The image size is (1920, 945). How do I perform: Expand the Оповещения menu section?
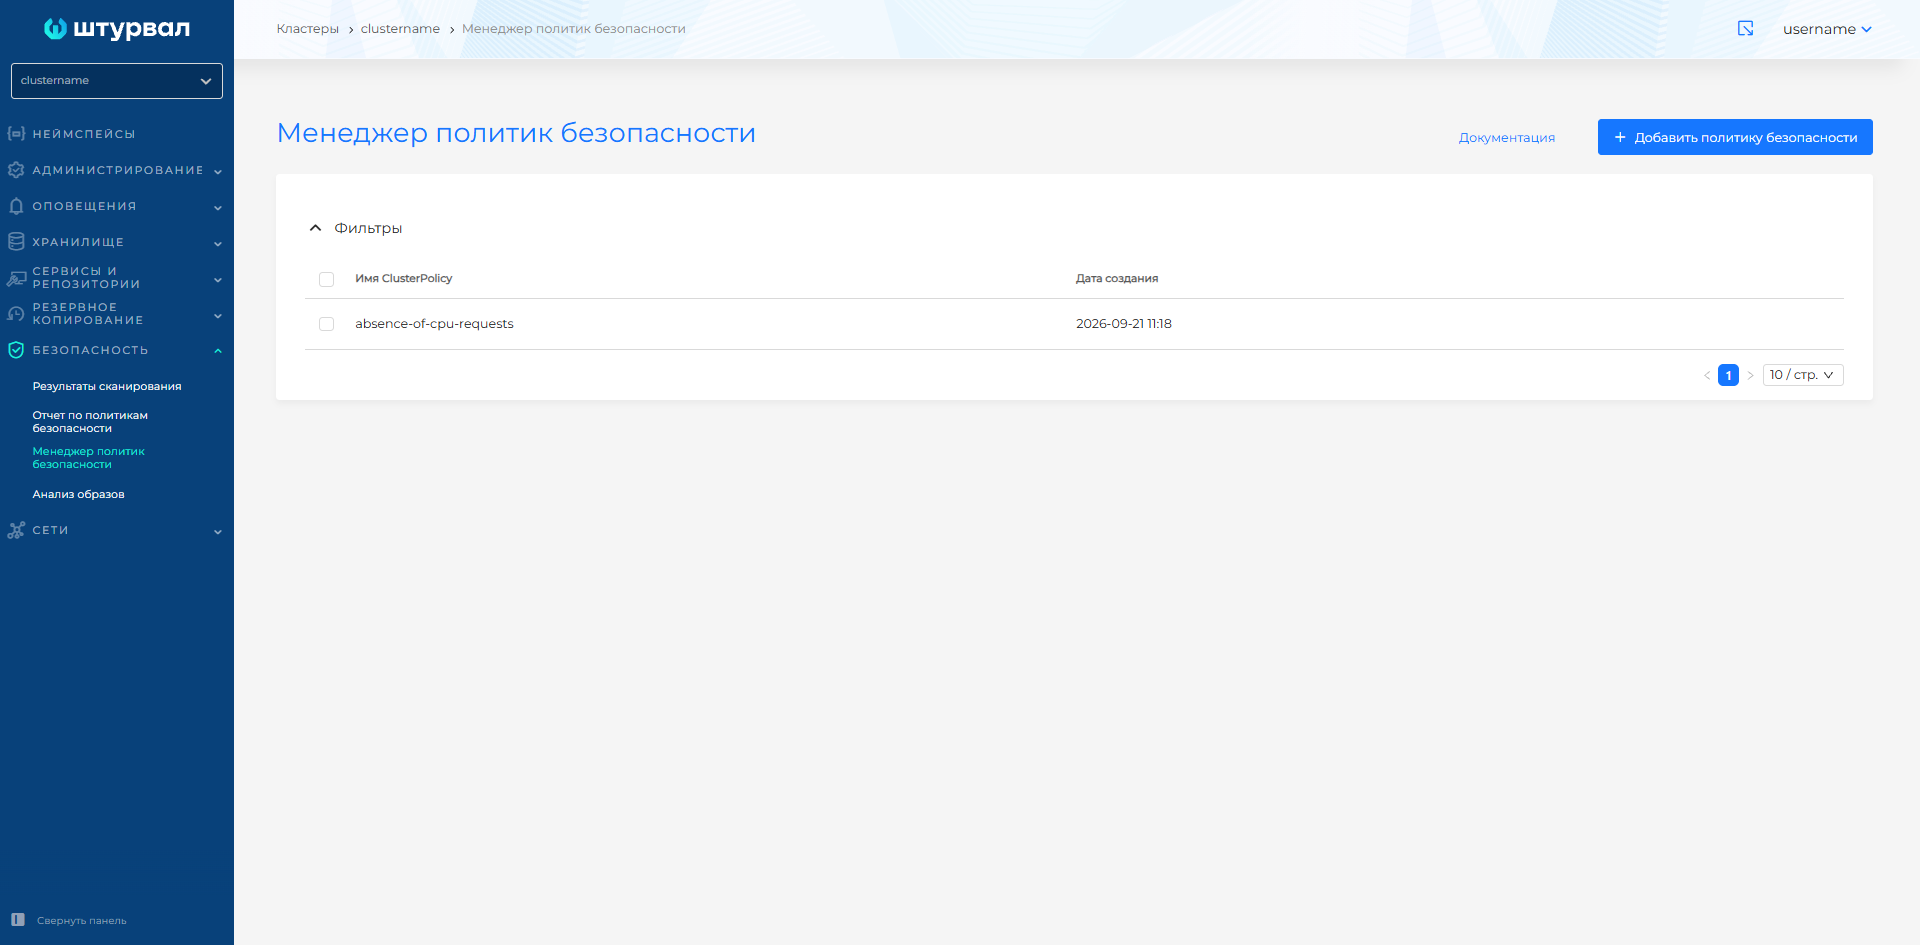point(218,207)
